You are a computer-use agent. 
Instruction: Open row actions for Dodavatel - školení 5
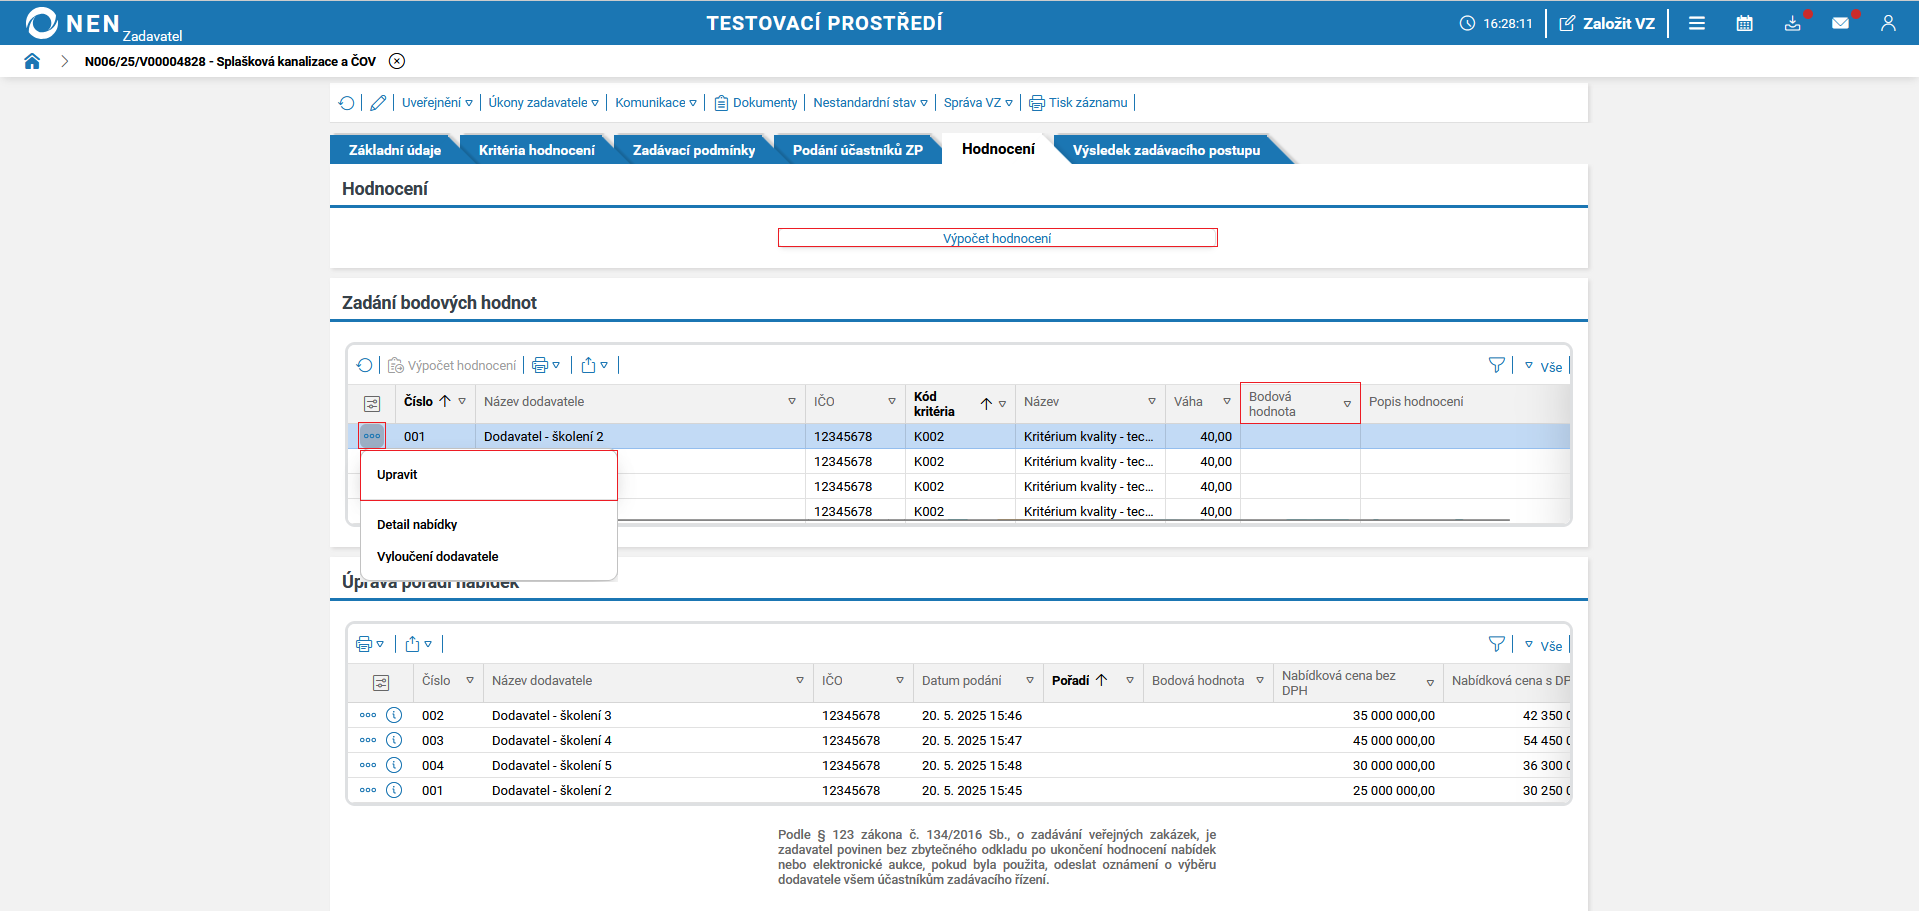coord(368,765)
